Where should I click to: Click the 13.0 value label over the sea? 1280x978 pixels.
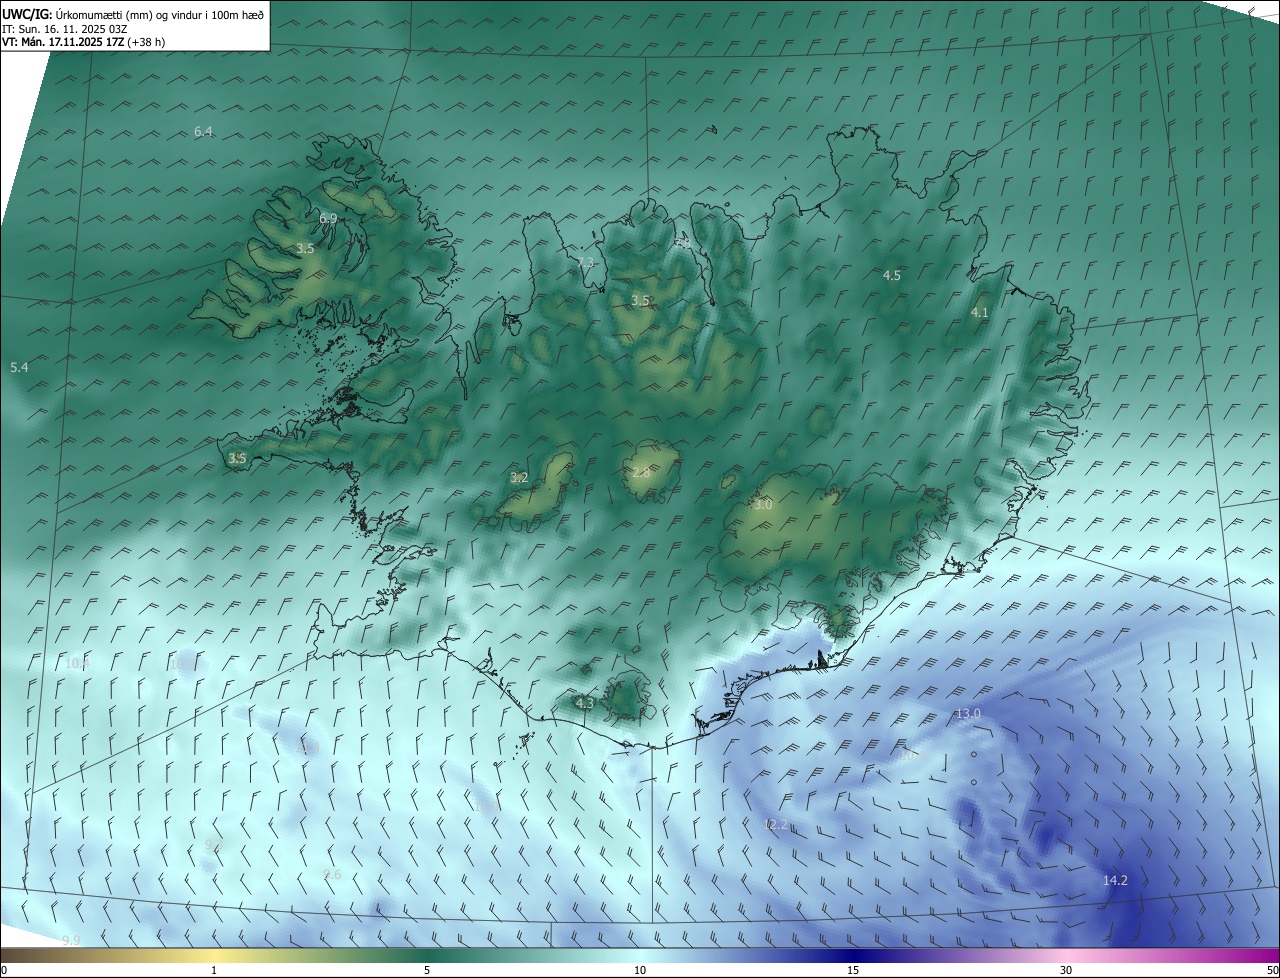pyautogui.click(x=968, y=713)
